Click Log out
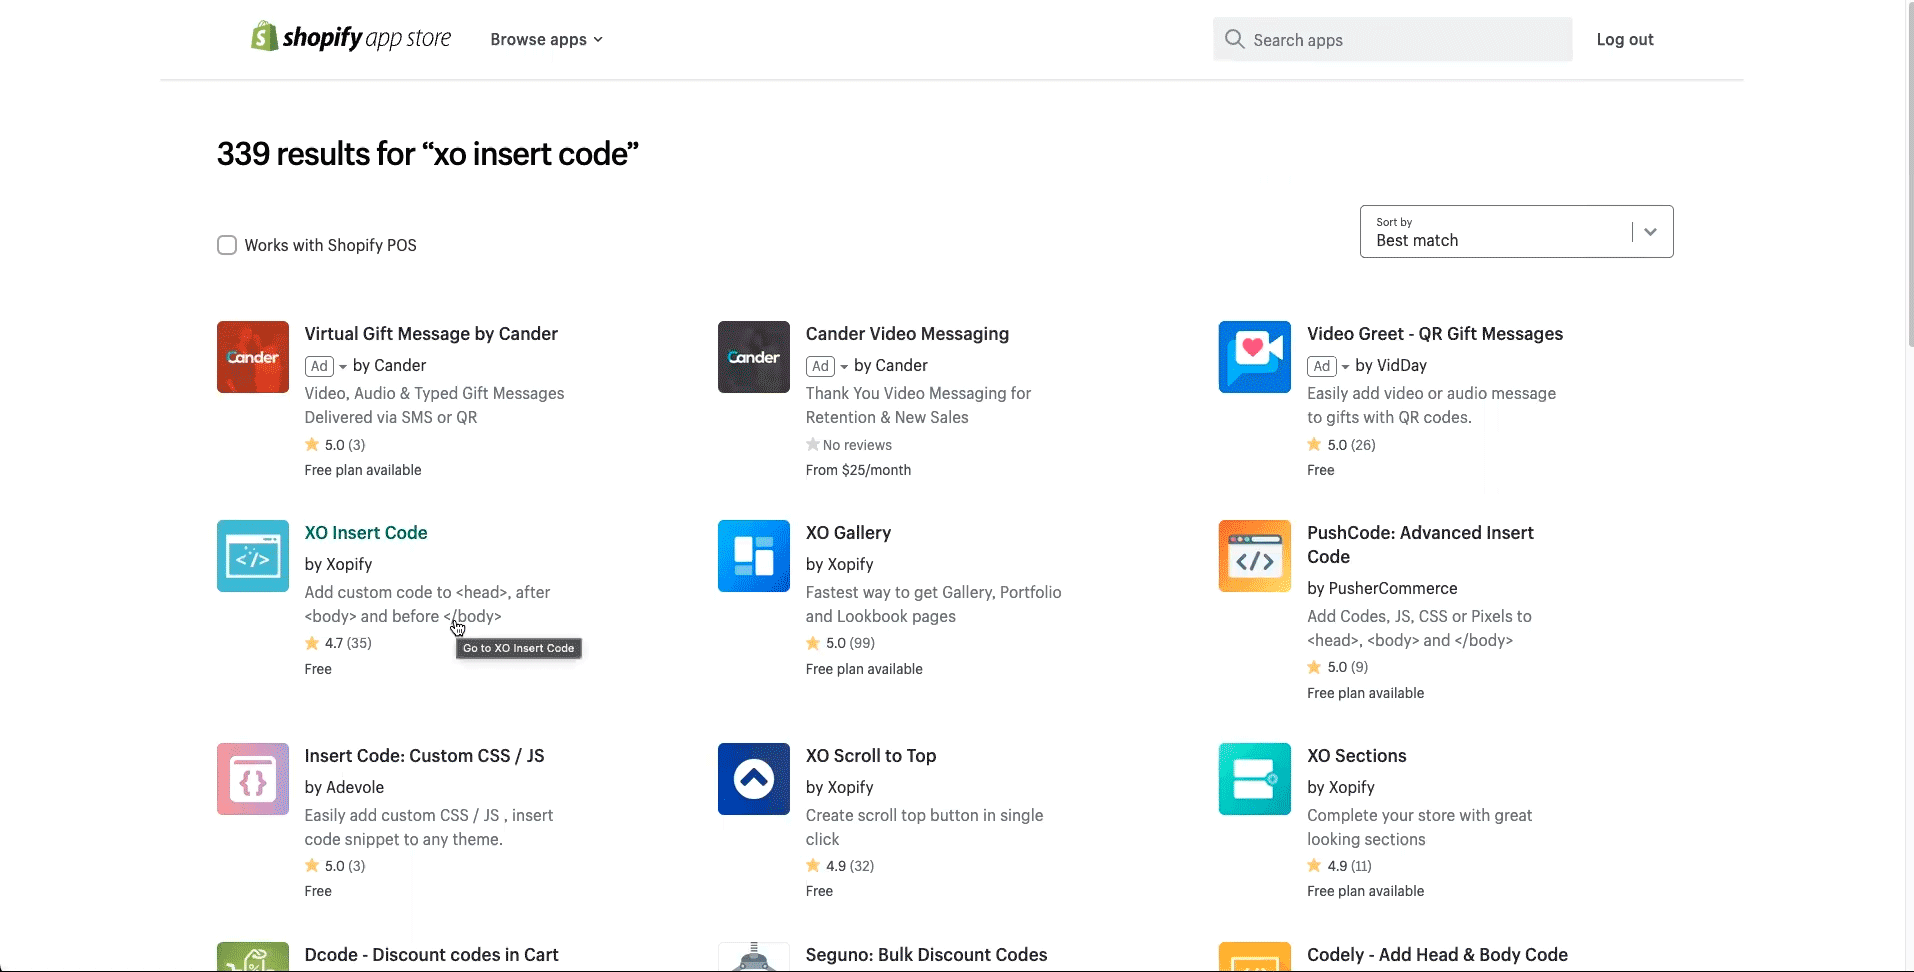 [x=1625, y=39]
